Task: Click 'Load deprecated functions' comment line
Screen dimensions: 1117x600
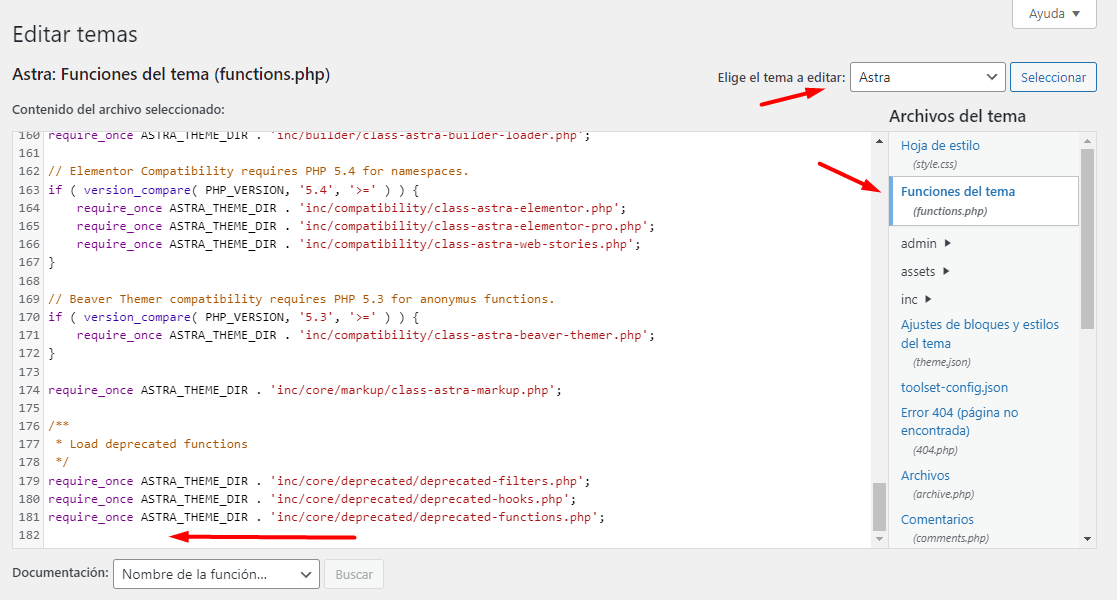Action: pos(151,444)
